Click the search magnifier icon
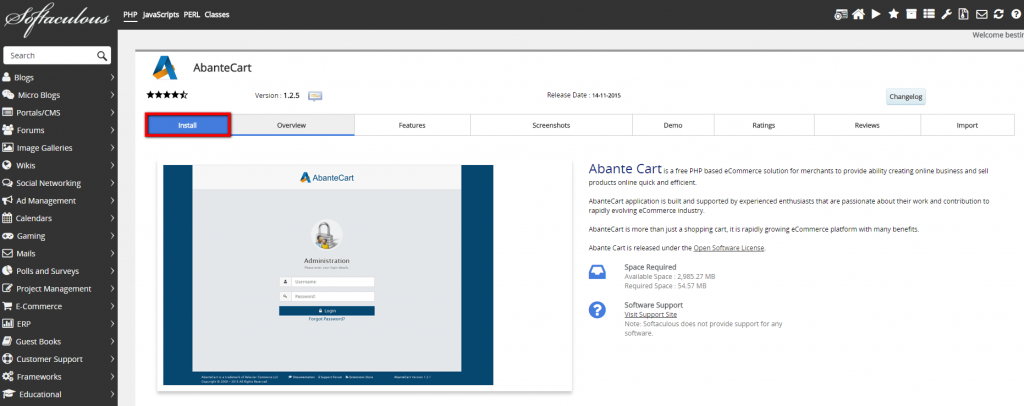Viewport: 1024px width, 406px height. (102, 55)
